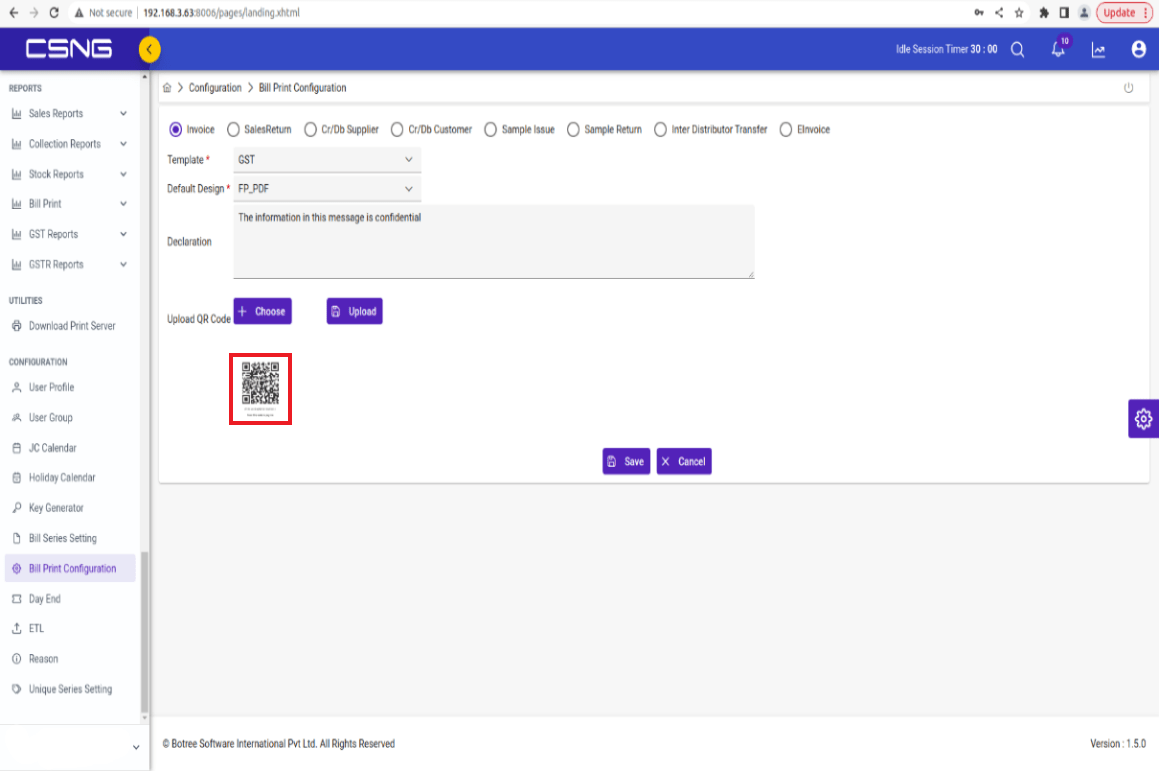This screenshot has height=771, width=1159.
Task: Click the power icon near breadcrumb
Action: pyautogui.click(x=1128, y=88)
